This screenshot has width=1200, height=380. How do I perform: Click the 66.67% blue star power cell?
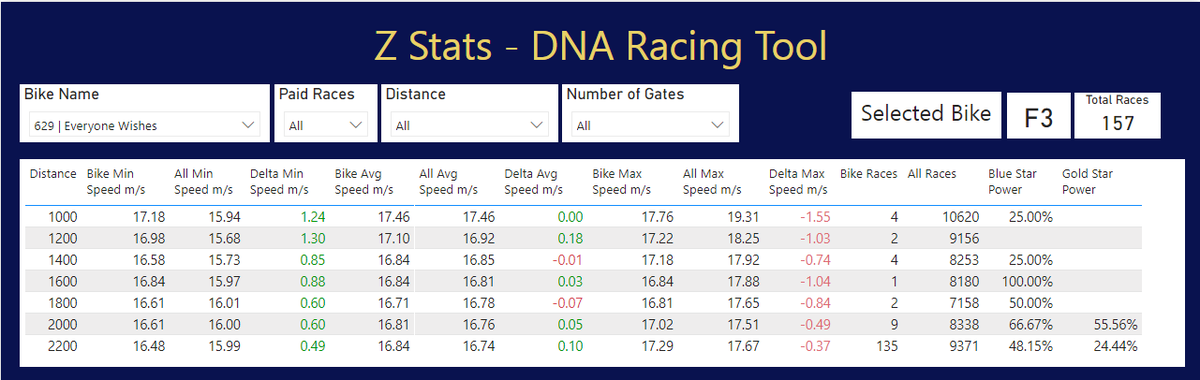[1032, 324]
